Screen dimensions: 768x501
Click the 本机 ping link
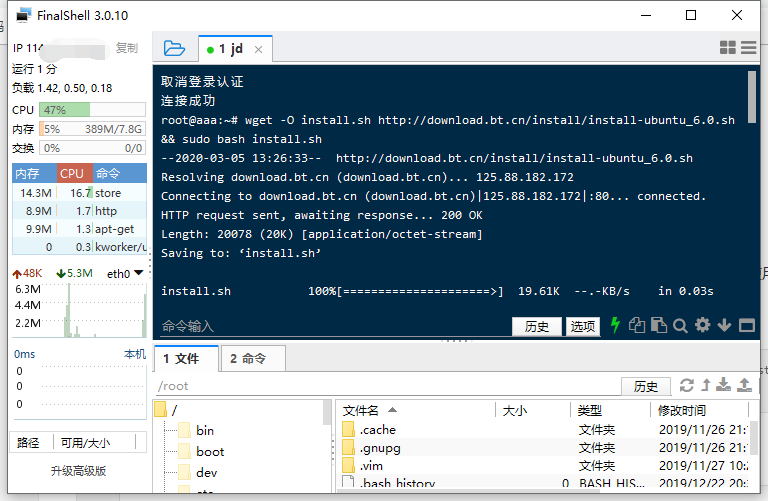(x=135, y=354)
